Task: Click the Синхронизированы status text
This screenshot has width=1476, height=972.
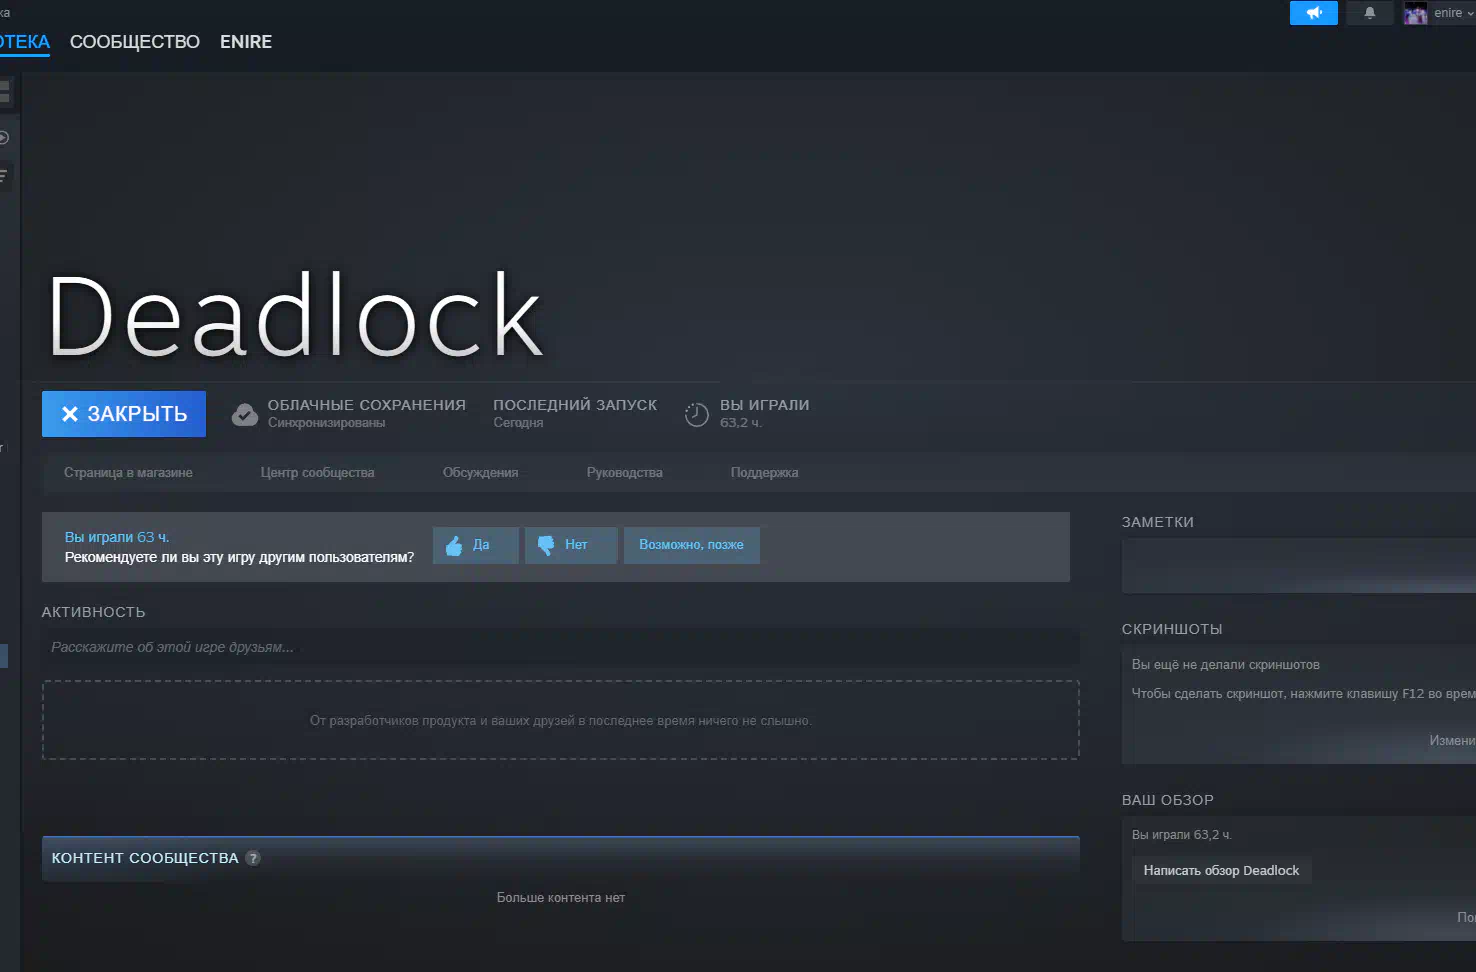Action: click(326, 423)
